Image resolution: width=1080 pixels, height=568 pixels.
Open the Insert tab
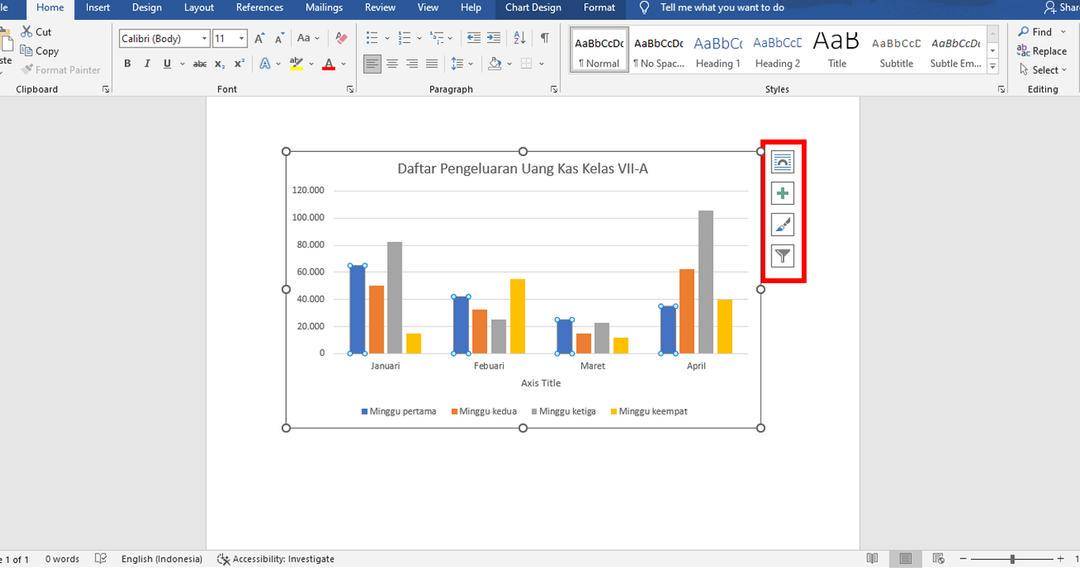98,8
